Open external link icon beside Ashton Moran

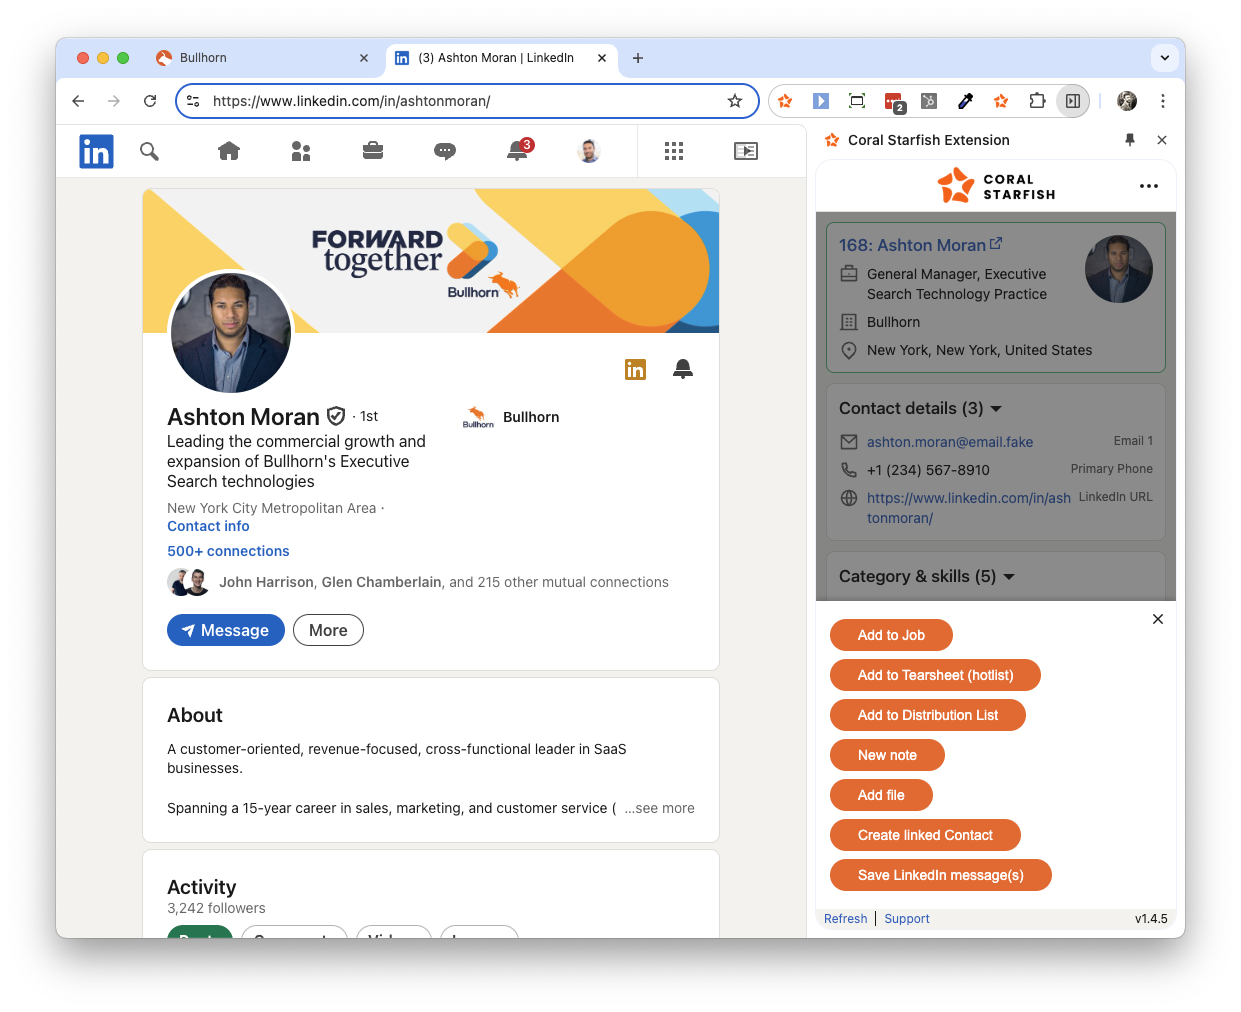(x=996, y=244)
